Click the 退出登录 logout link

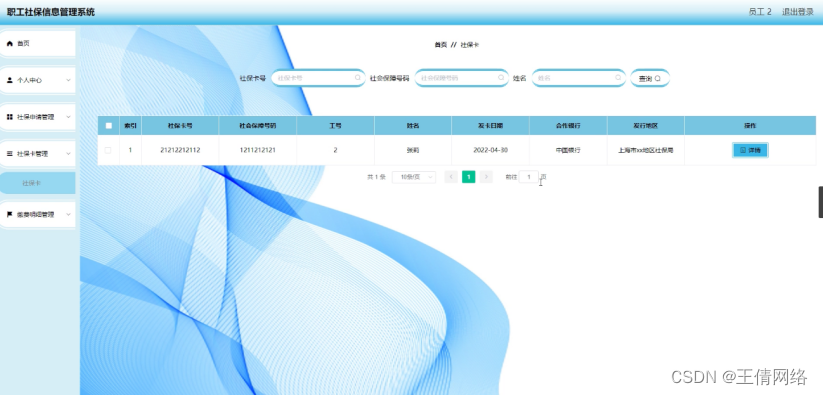tap(798, 12)
